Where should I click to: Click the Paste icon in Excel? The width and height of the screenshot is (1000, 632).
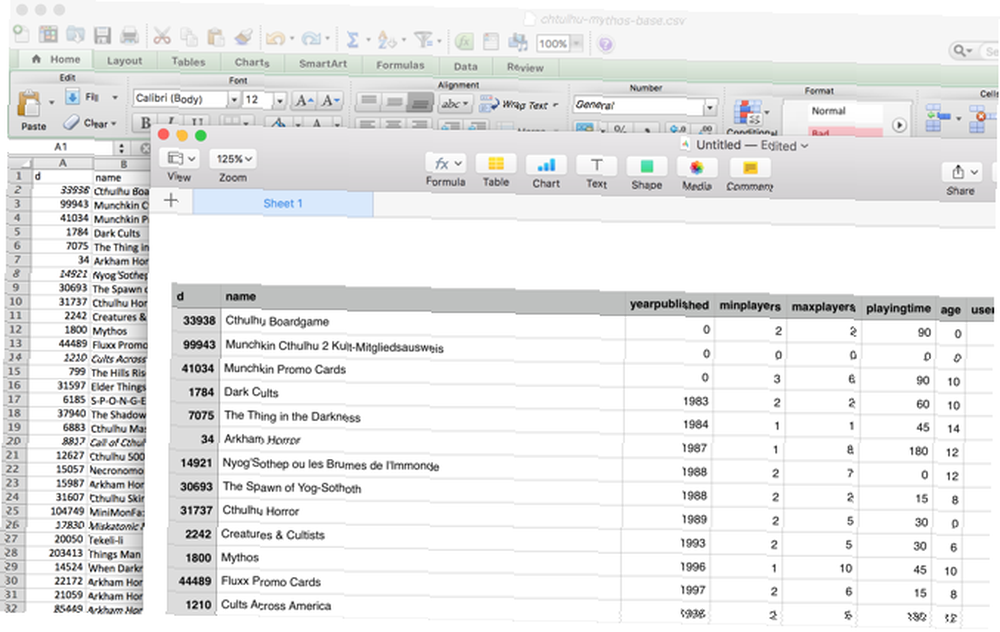[x=30, y=105]
